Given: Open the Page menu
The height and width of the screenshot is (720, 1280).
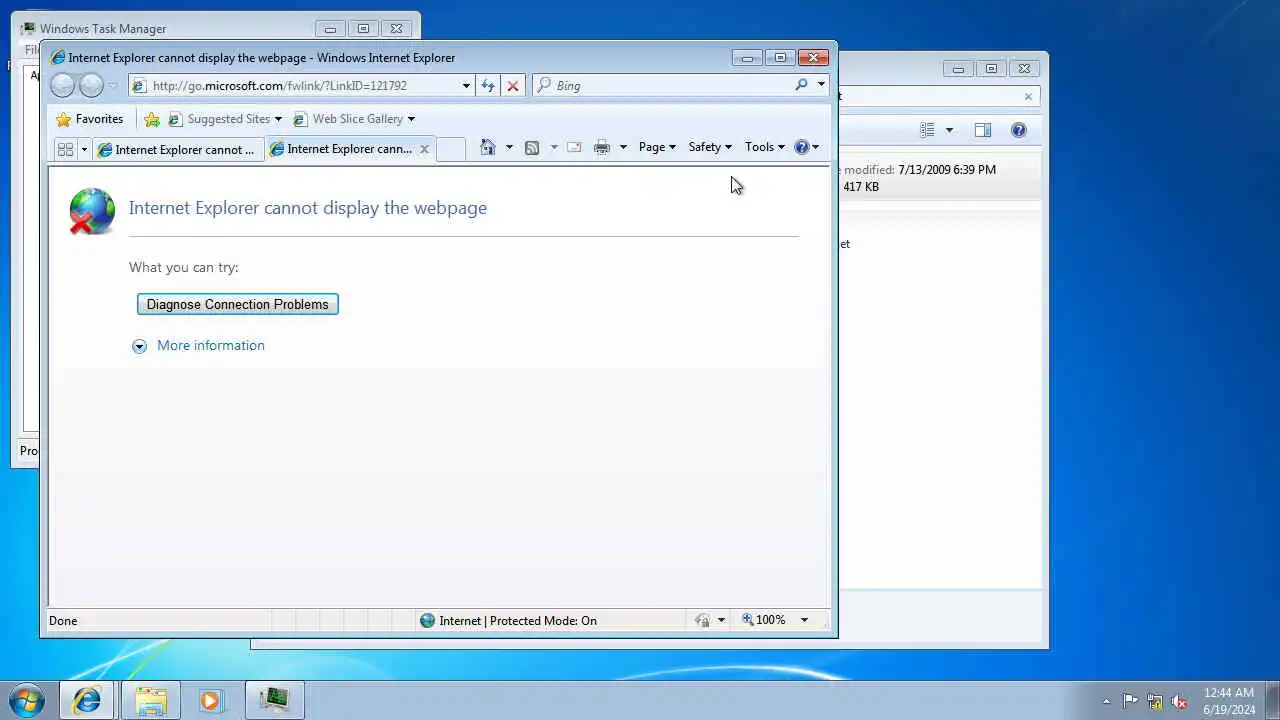Looking at the screenshot, I should point(657,147).
